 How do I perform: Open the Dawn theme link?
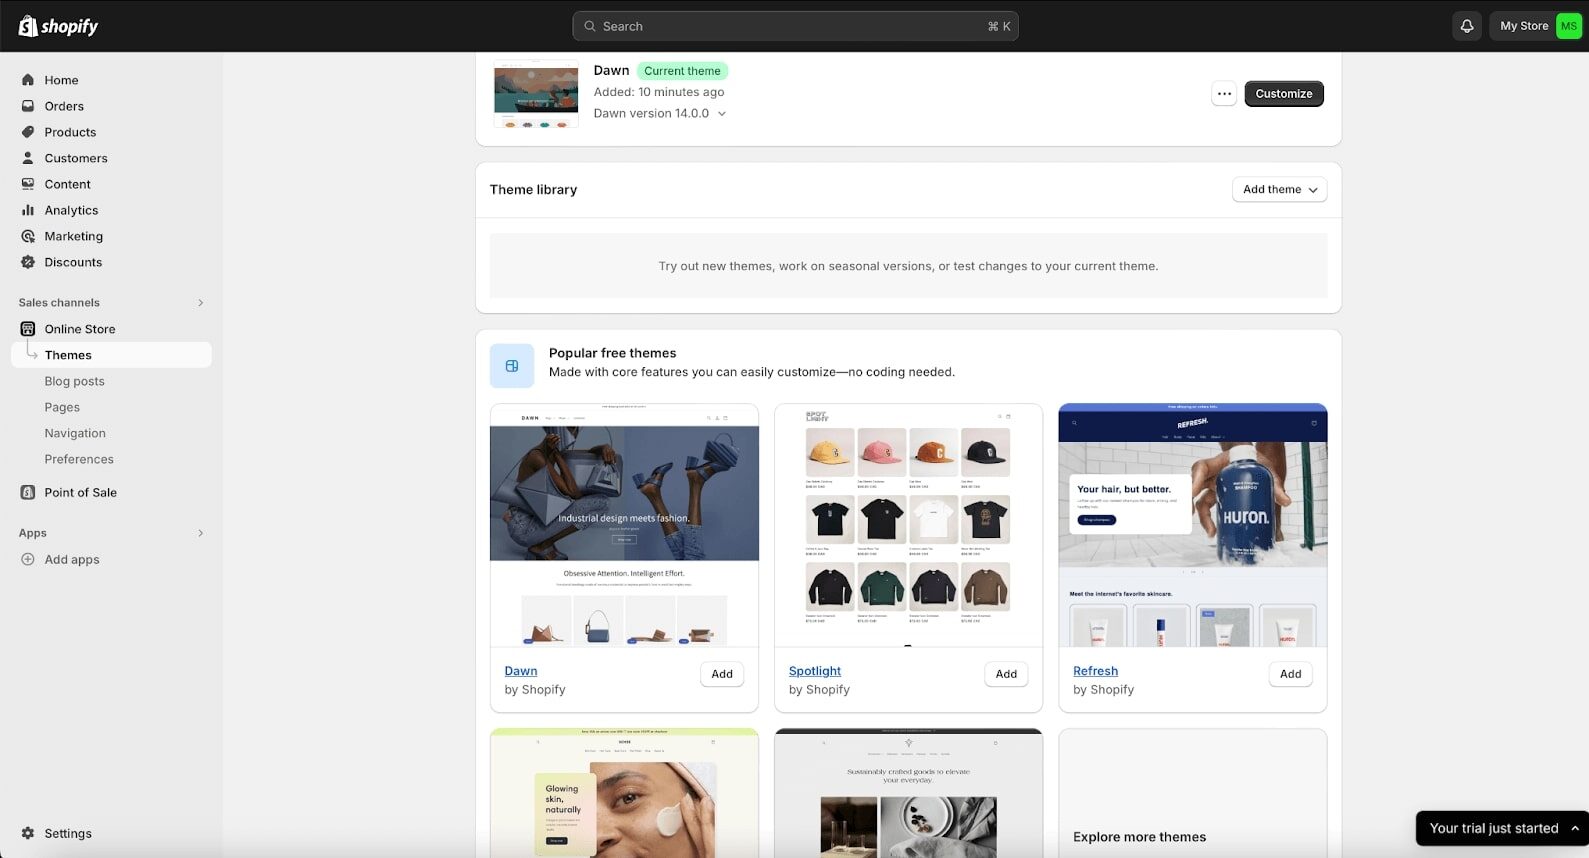[521, 671]
